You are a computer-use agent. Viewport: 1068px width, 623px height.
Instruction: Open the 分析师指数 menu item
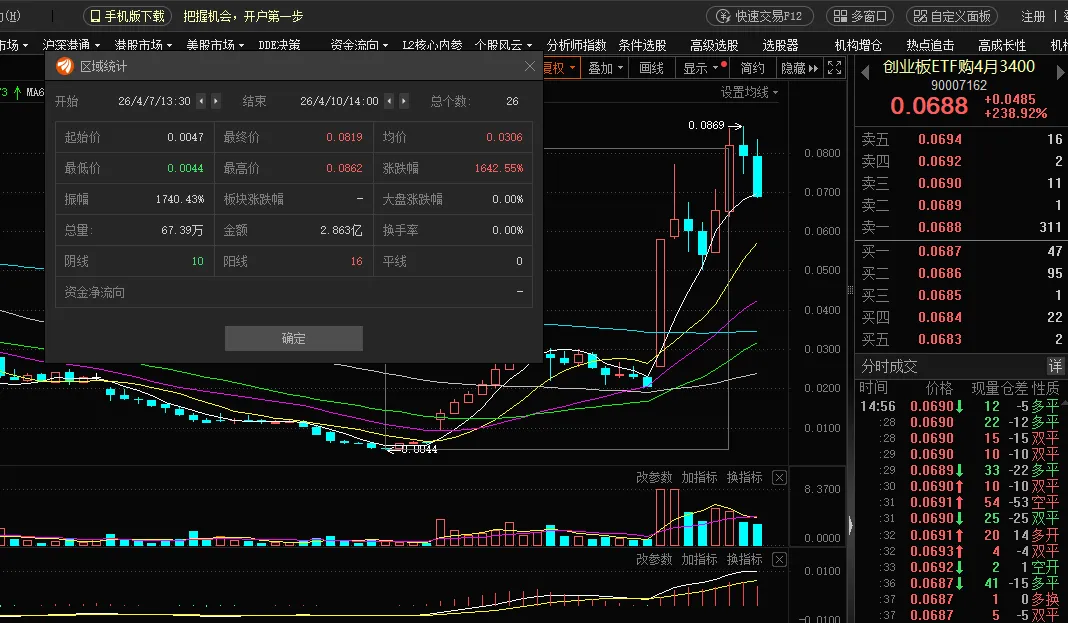coord(576,45)
